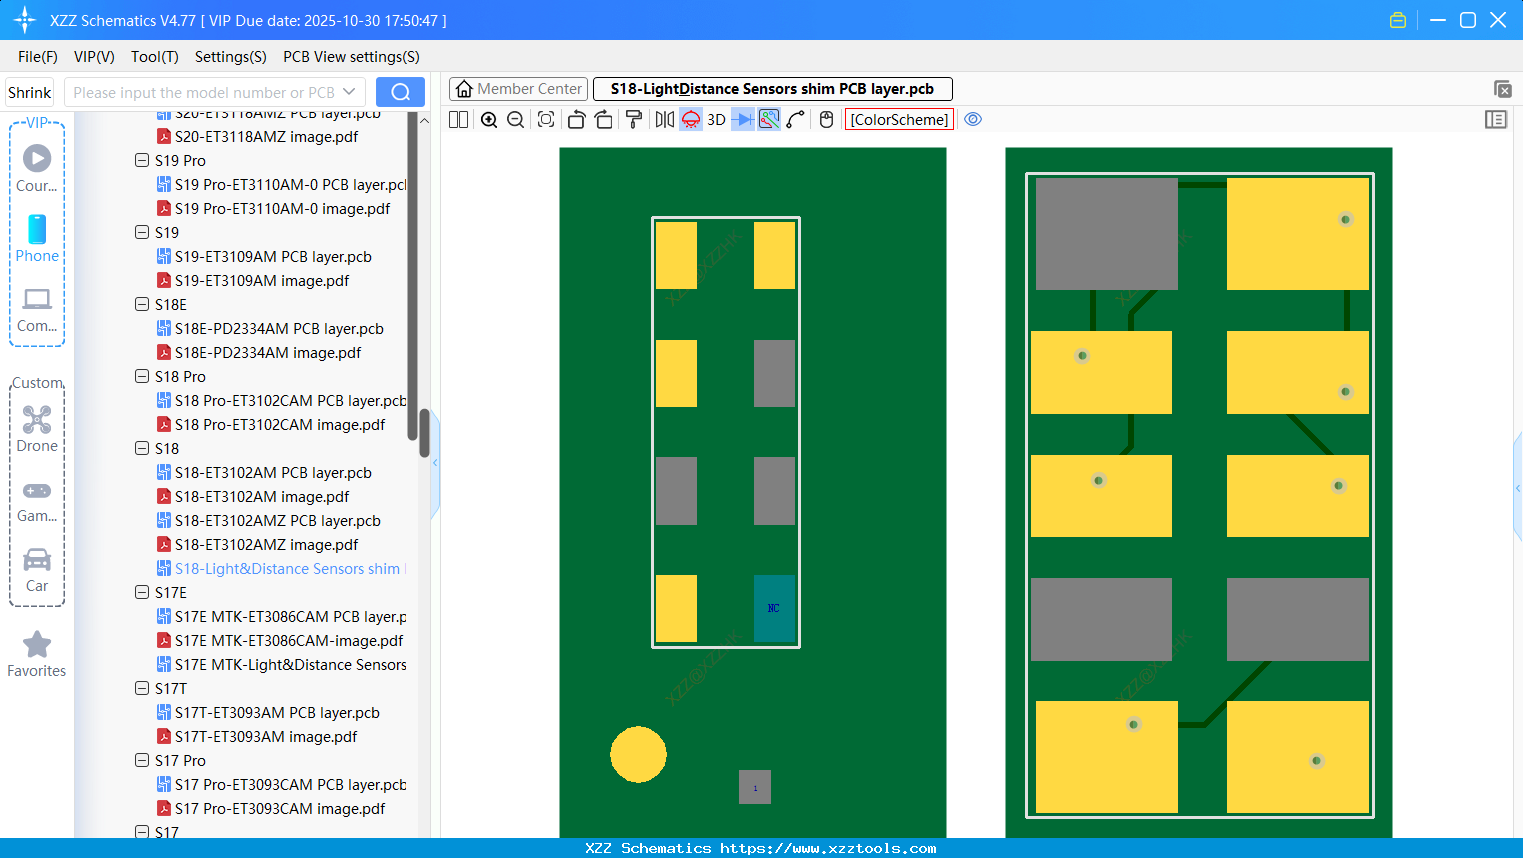1523x858 pixels.
Task: Click the refresh view icon
Action: [x=545, y=119]
